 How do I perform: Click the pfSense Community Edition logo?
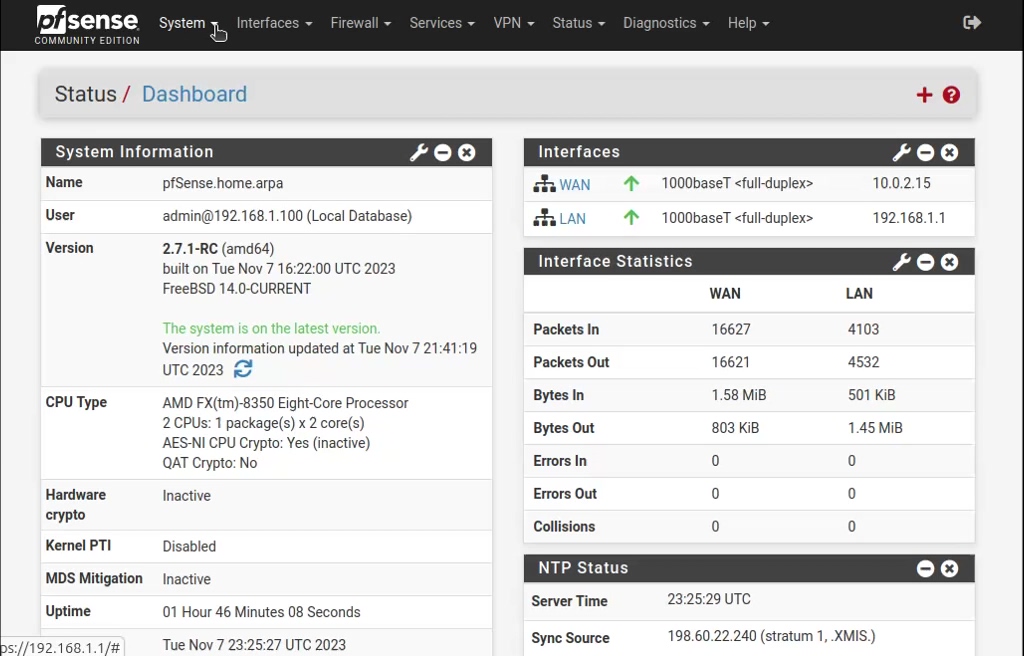(x=86, y=25)
